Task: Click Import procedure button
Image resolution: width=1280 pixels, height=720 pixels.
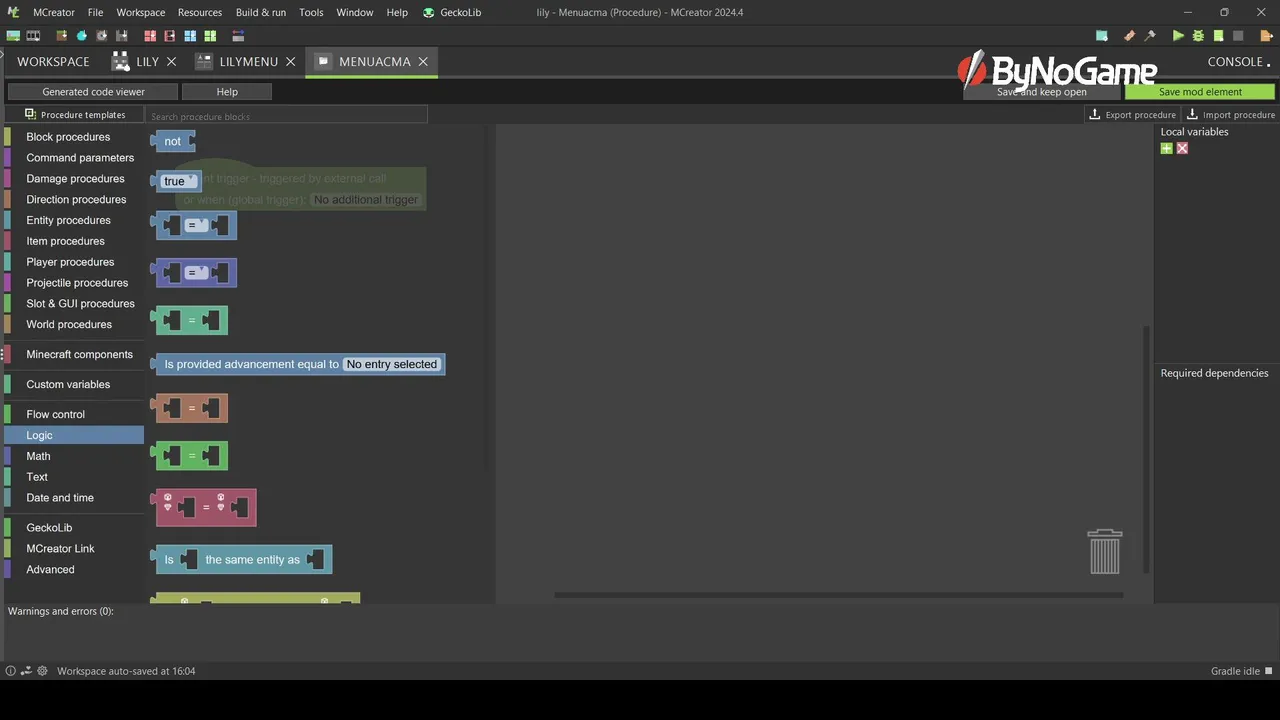Action: 1230,115
